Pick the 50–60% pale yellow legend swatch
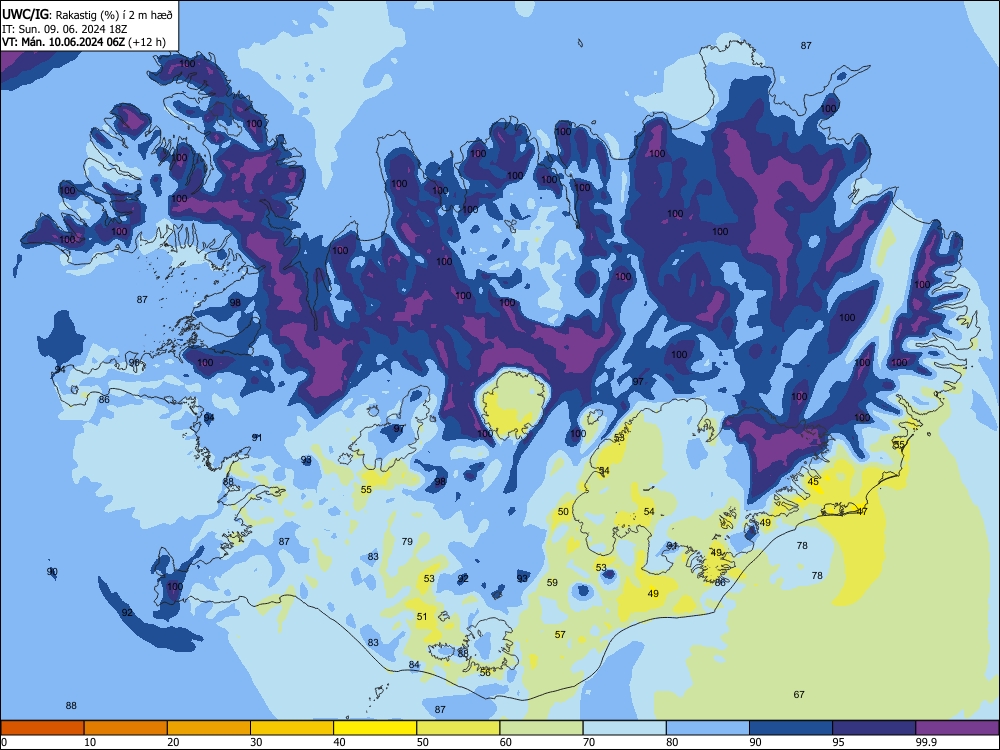The height and width of the screenshot is (750, 1000). pyautogui.click(x=458, y=728)
